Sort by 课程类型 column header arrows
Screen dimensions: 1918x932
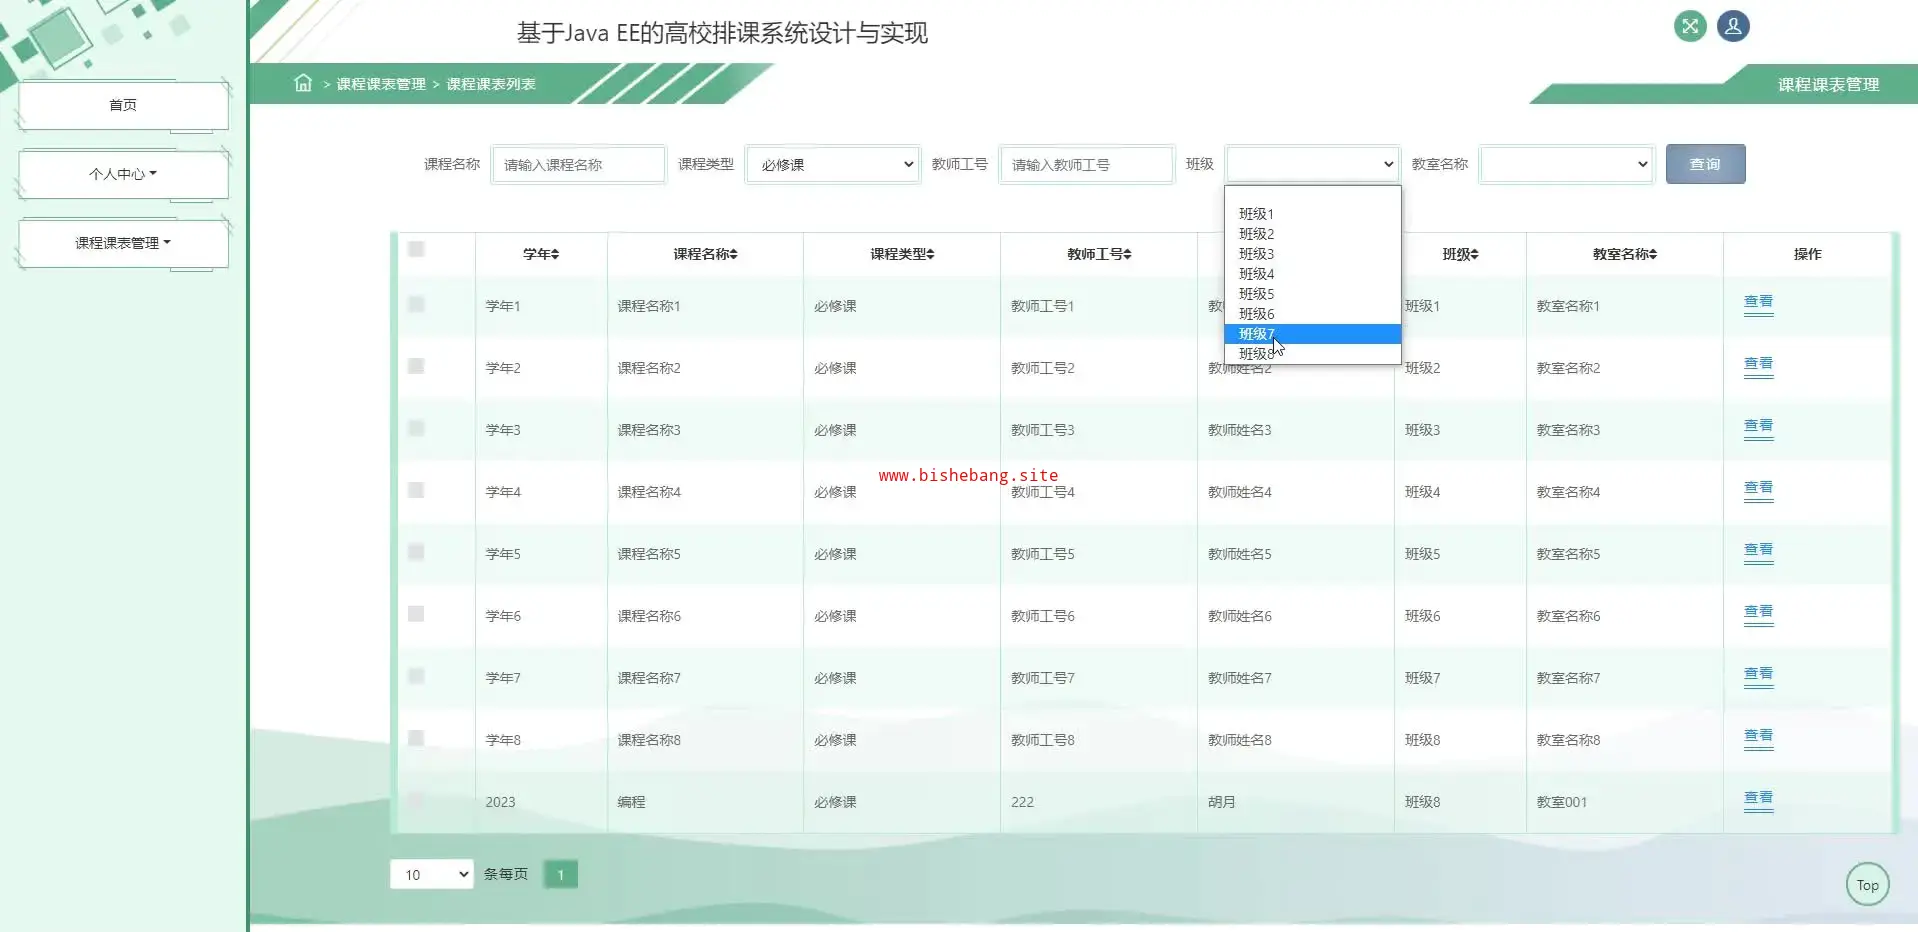coord(930,255)
